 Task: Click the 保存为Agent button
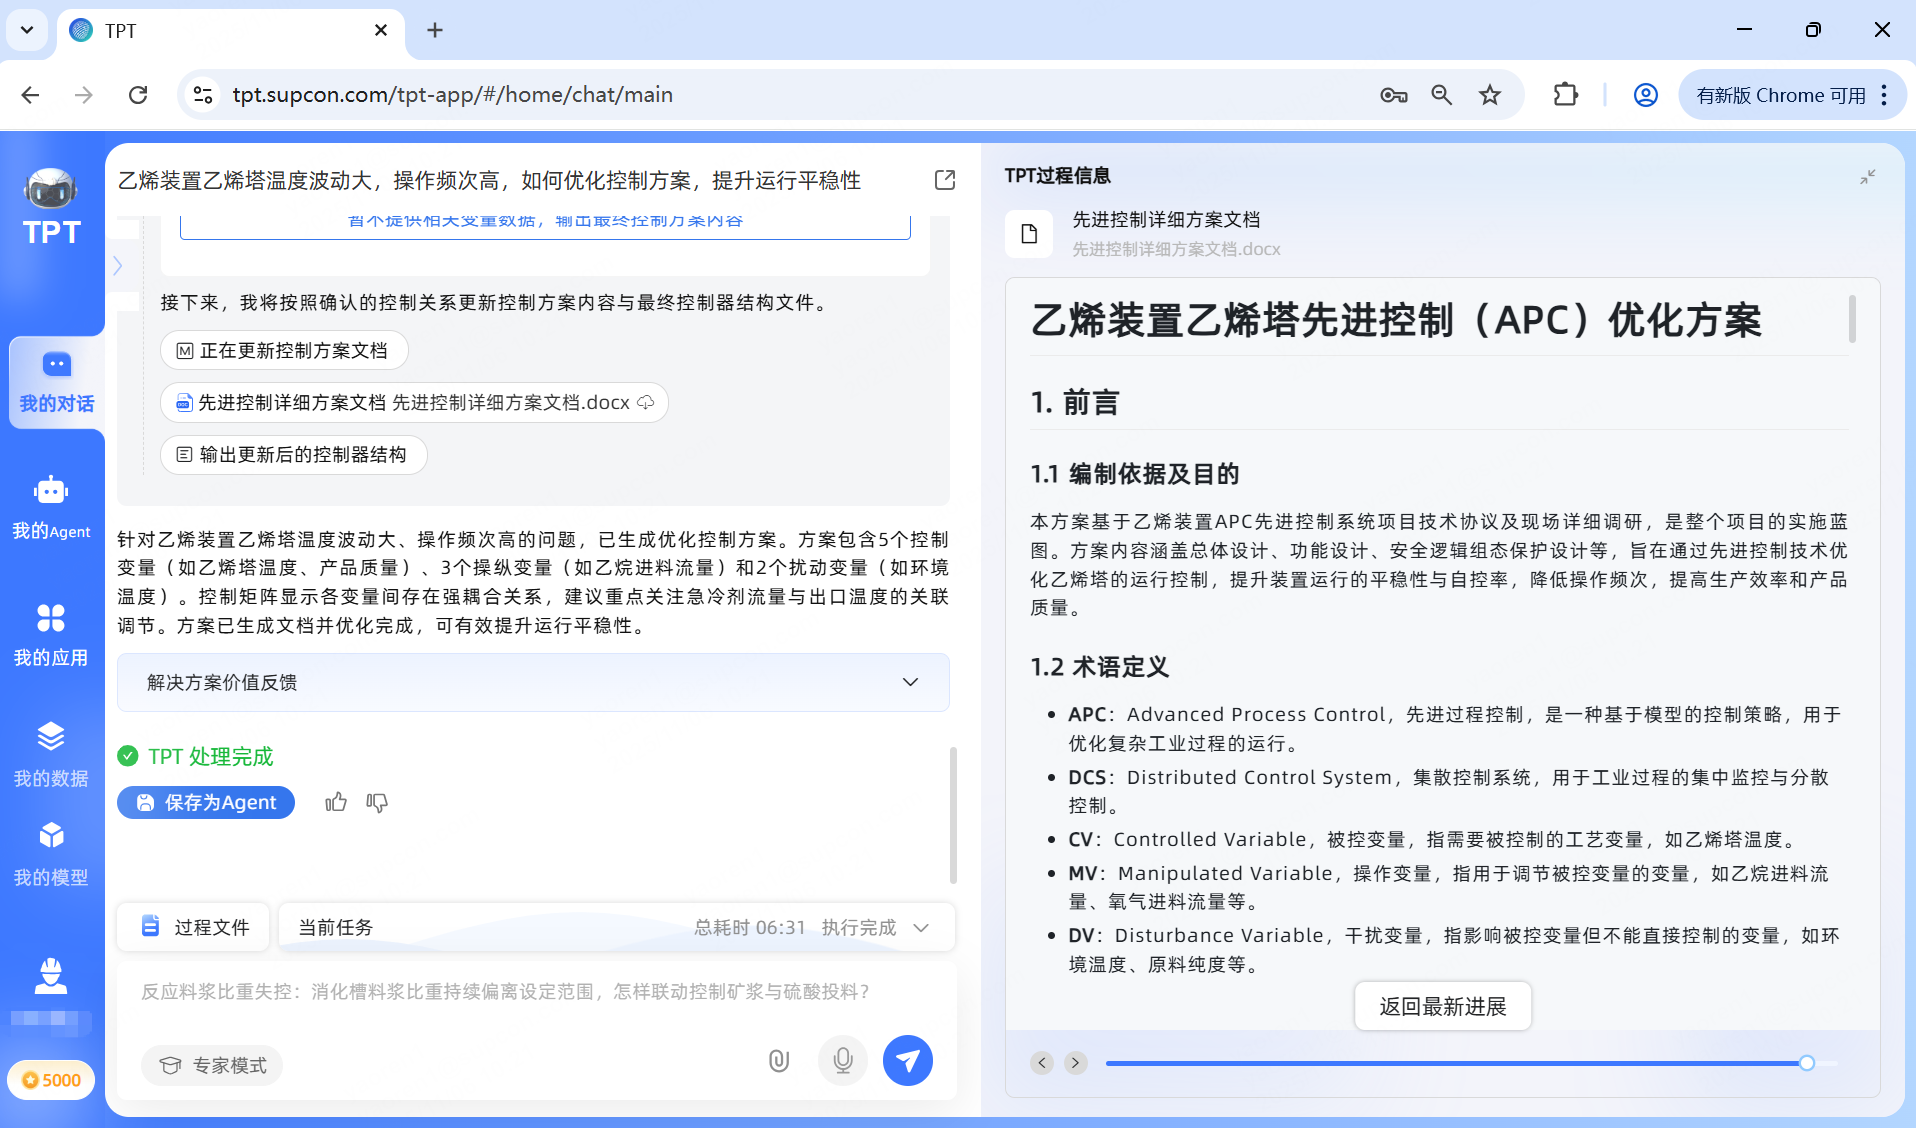click(205, 802)
